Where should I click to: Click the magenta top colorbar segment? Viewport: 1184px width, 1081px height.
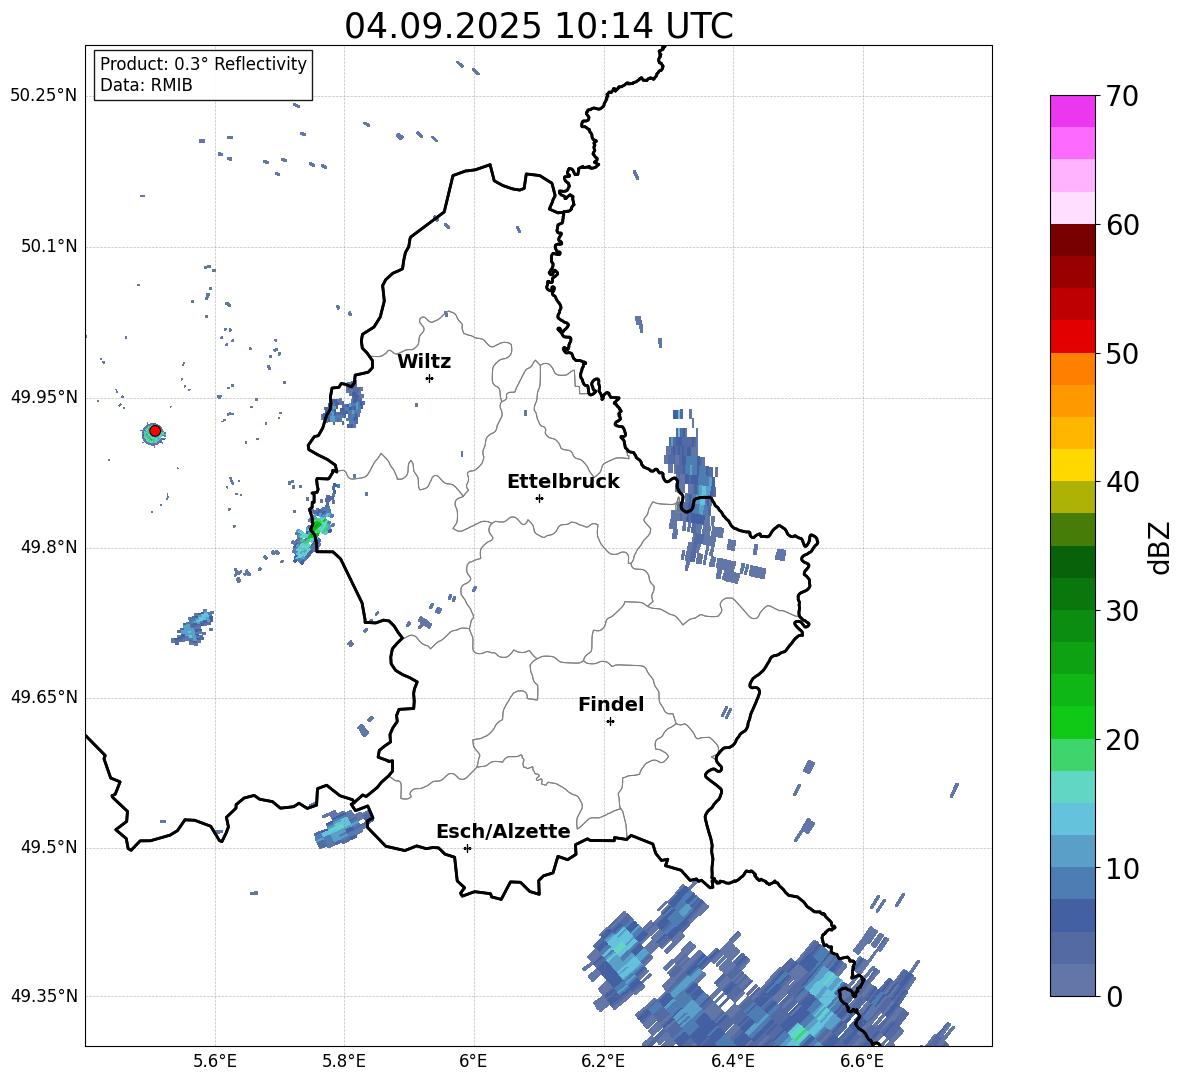click(x=1073, y=111)
